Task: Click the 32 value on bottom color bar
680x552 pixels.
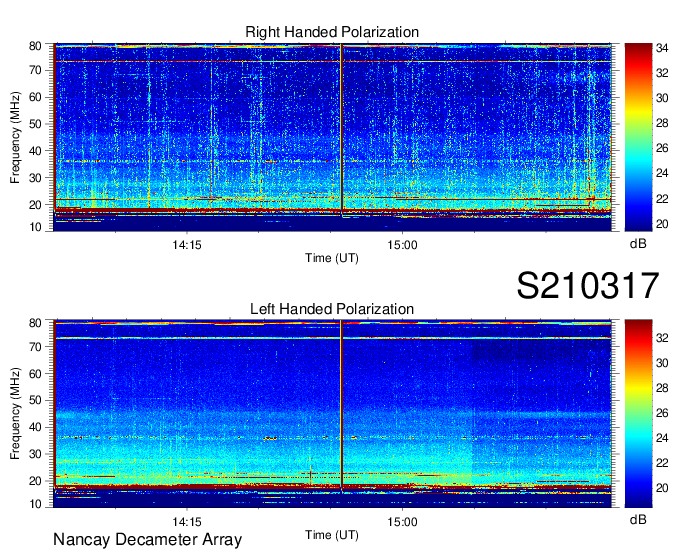Action: 662,338
